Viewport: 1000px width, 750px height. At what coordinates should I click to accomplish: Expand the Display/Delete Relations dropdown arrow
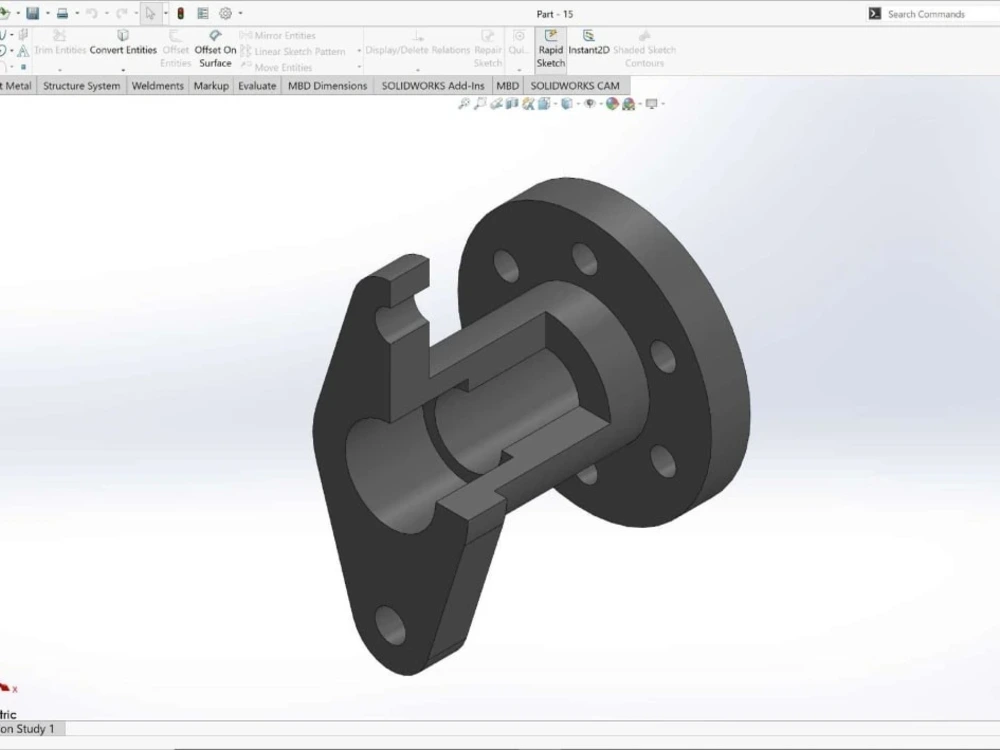(x=418, y=70)
